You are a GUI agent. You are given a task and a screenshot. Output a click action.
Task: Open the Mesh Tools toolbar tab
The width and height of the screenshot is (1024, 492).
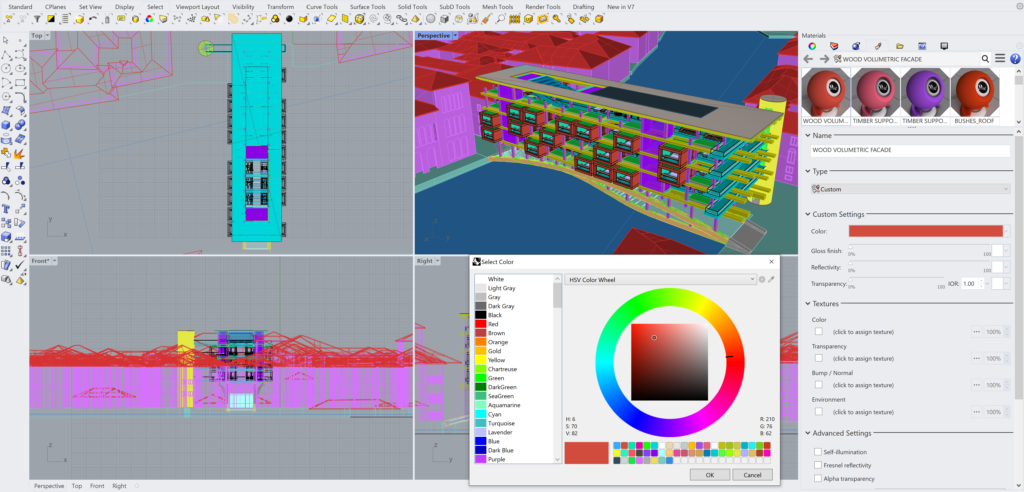coord(498,7)
